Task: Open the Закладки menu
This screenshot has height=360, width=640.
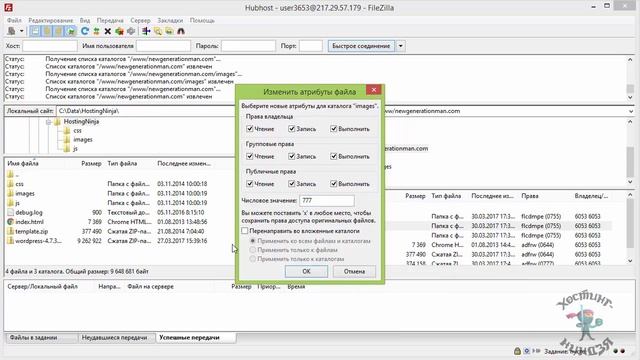Action: (x=170, y=20)
